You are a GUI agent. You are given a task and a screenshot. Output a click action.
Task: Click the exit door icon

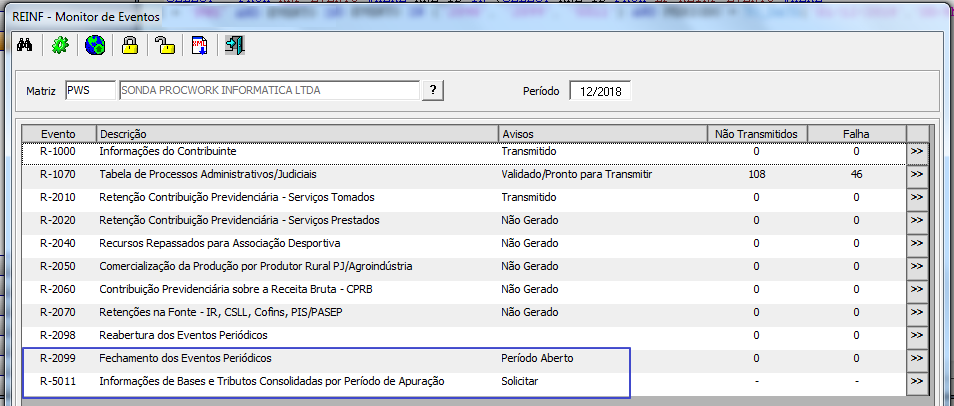[x=235, y=46]
